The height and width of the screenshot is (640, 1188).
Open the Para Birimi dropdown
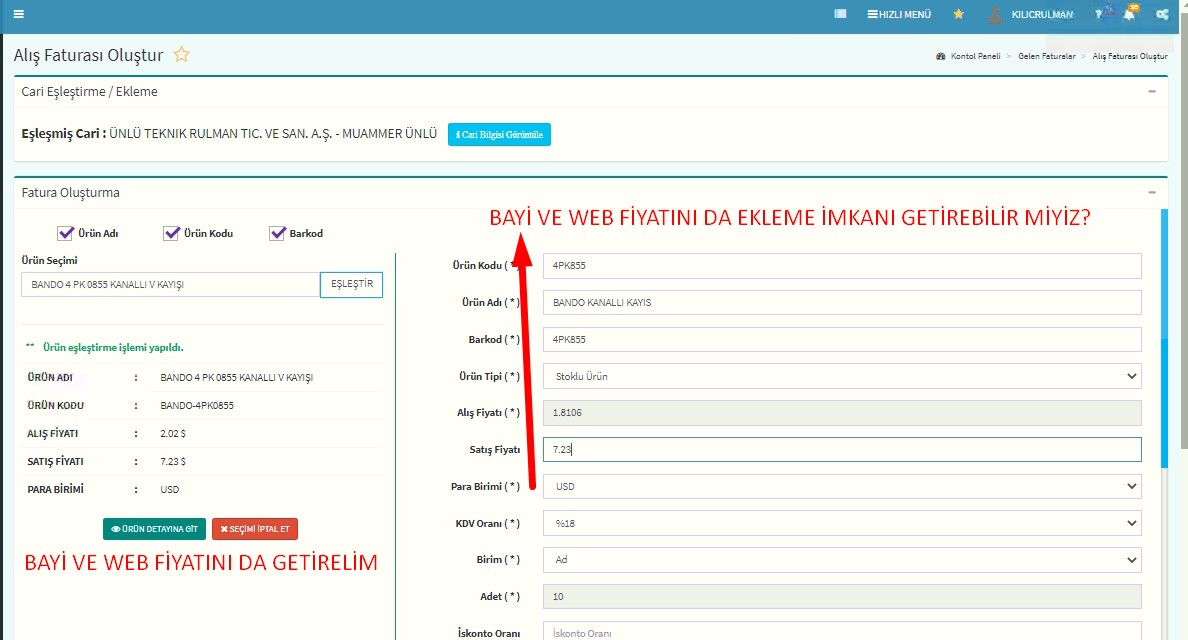coord(841,487)
